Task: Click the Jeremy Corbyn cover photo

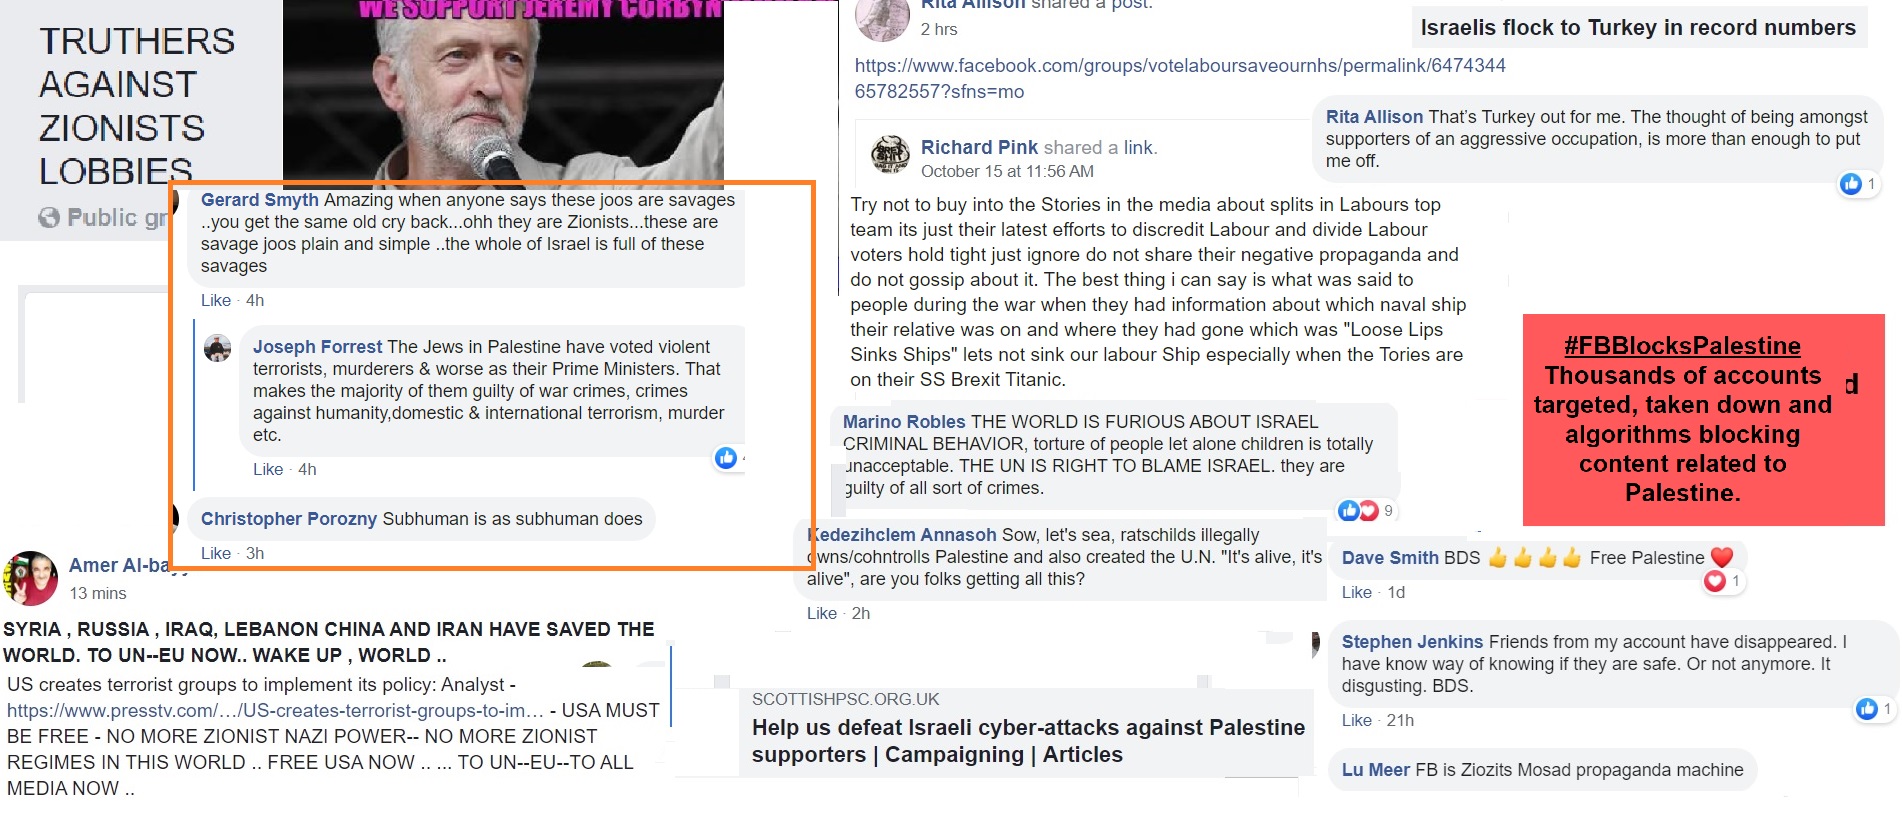Action: [x=503, y=95]
